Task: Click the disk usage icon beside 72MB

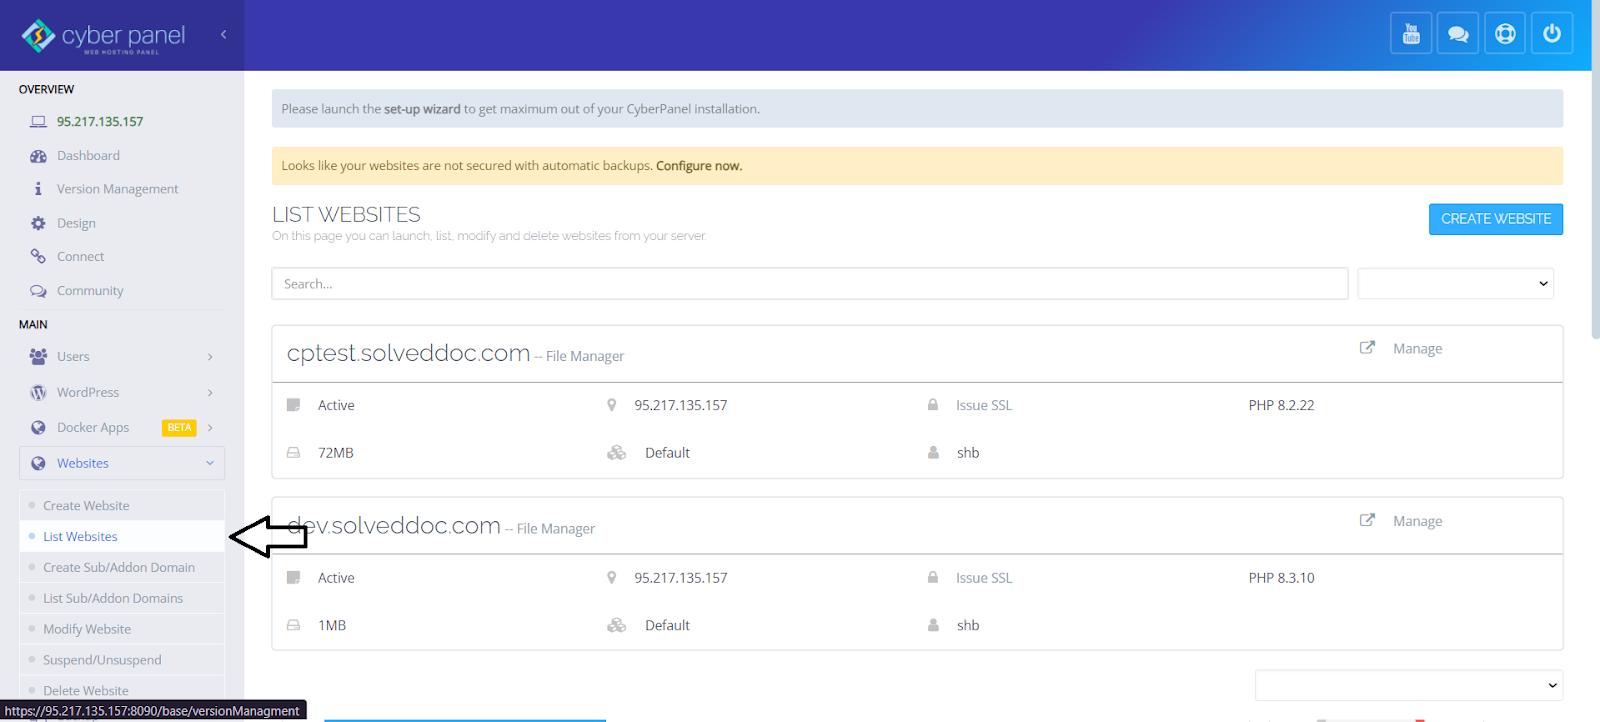Action: [293, 453]
